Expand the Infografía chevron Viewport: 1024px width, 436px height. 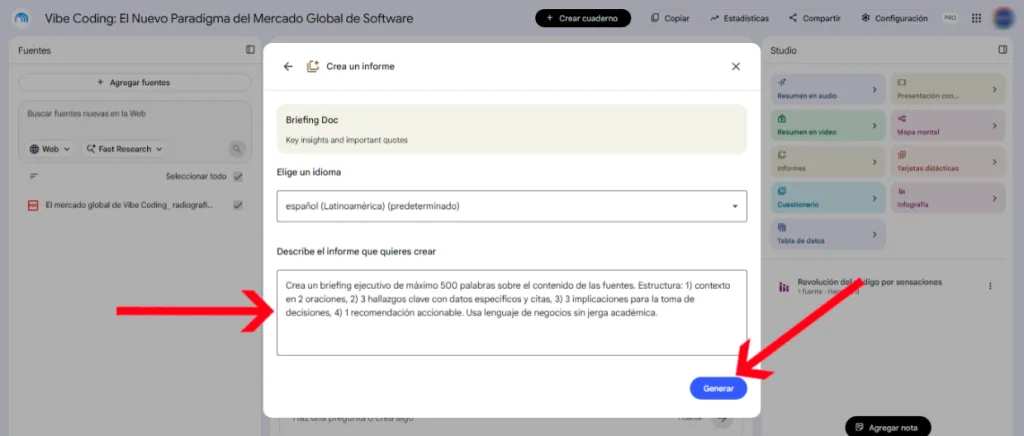tap(995, 198)
